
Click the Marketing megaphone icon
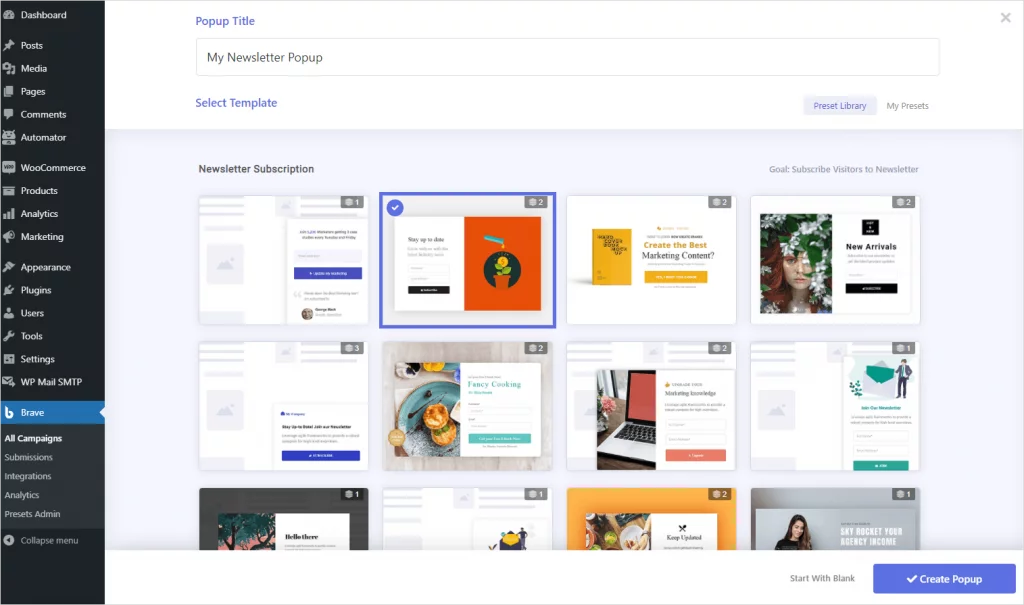9,237
